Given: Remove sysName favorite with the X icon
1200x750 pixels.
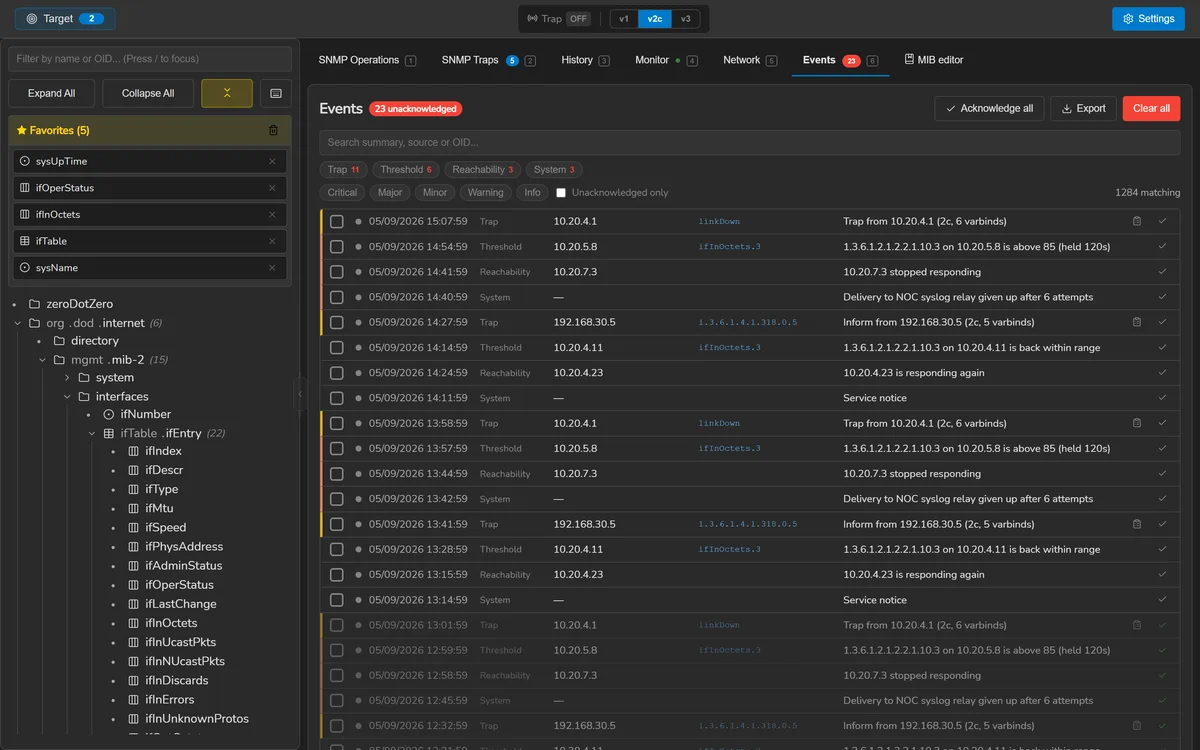Looking at the screenshot, I should tap(272, 268).
